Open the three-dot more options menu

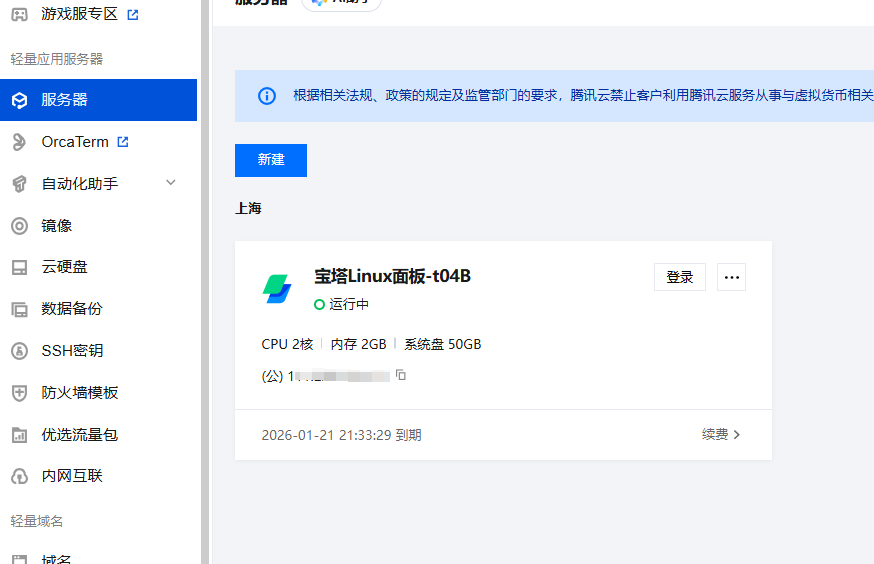(x=731, y=277)
